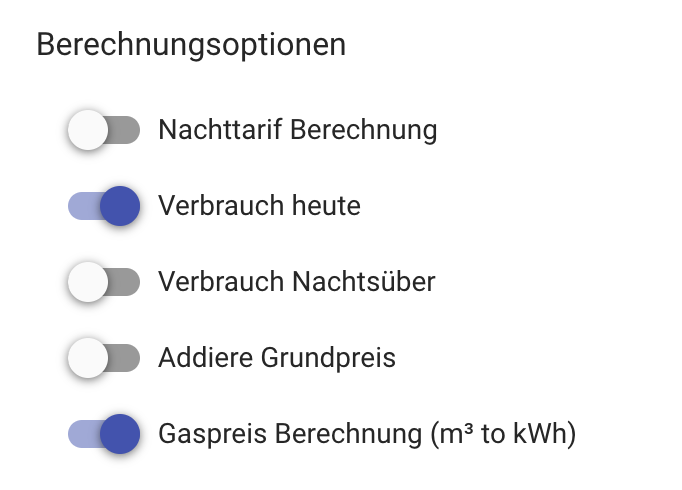This screenshot has height=490, width=682.
Task: Click the Gaspreis Berechnung (m³ to kWh) label
Action: pos(367,435)
